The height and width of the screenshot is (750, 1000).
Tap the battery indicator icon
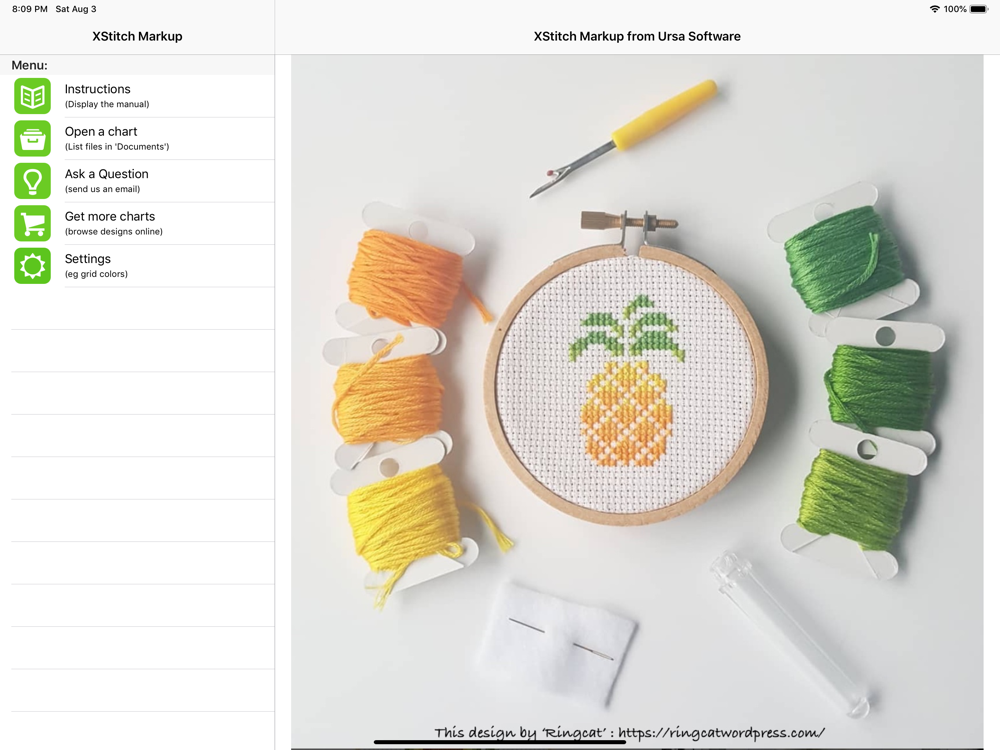pos(979,9)
